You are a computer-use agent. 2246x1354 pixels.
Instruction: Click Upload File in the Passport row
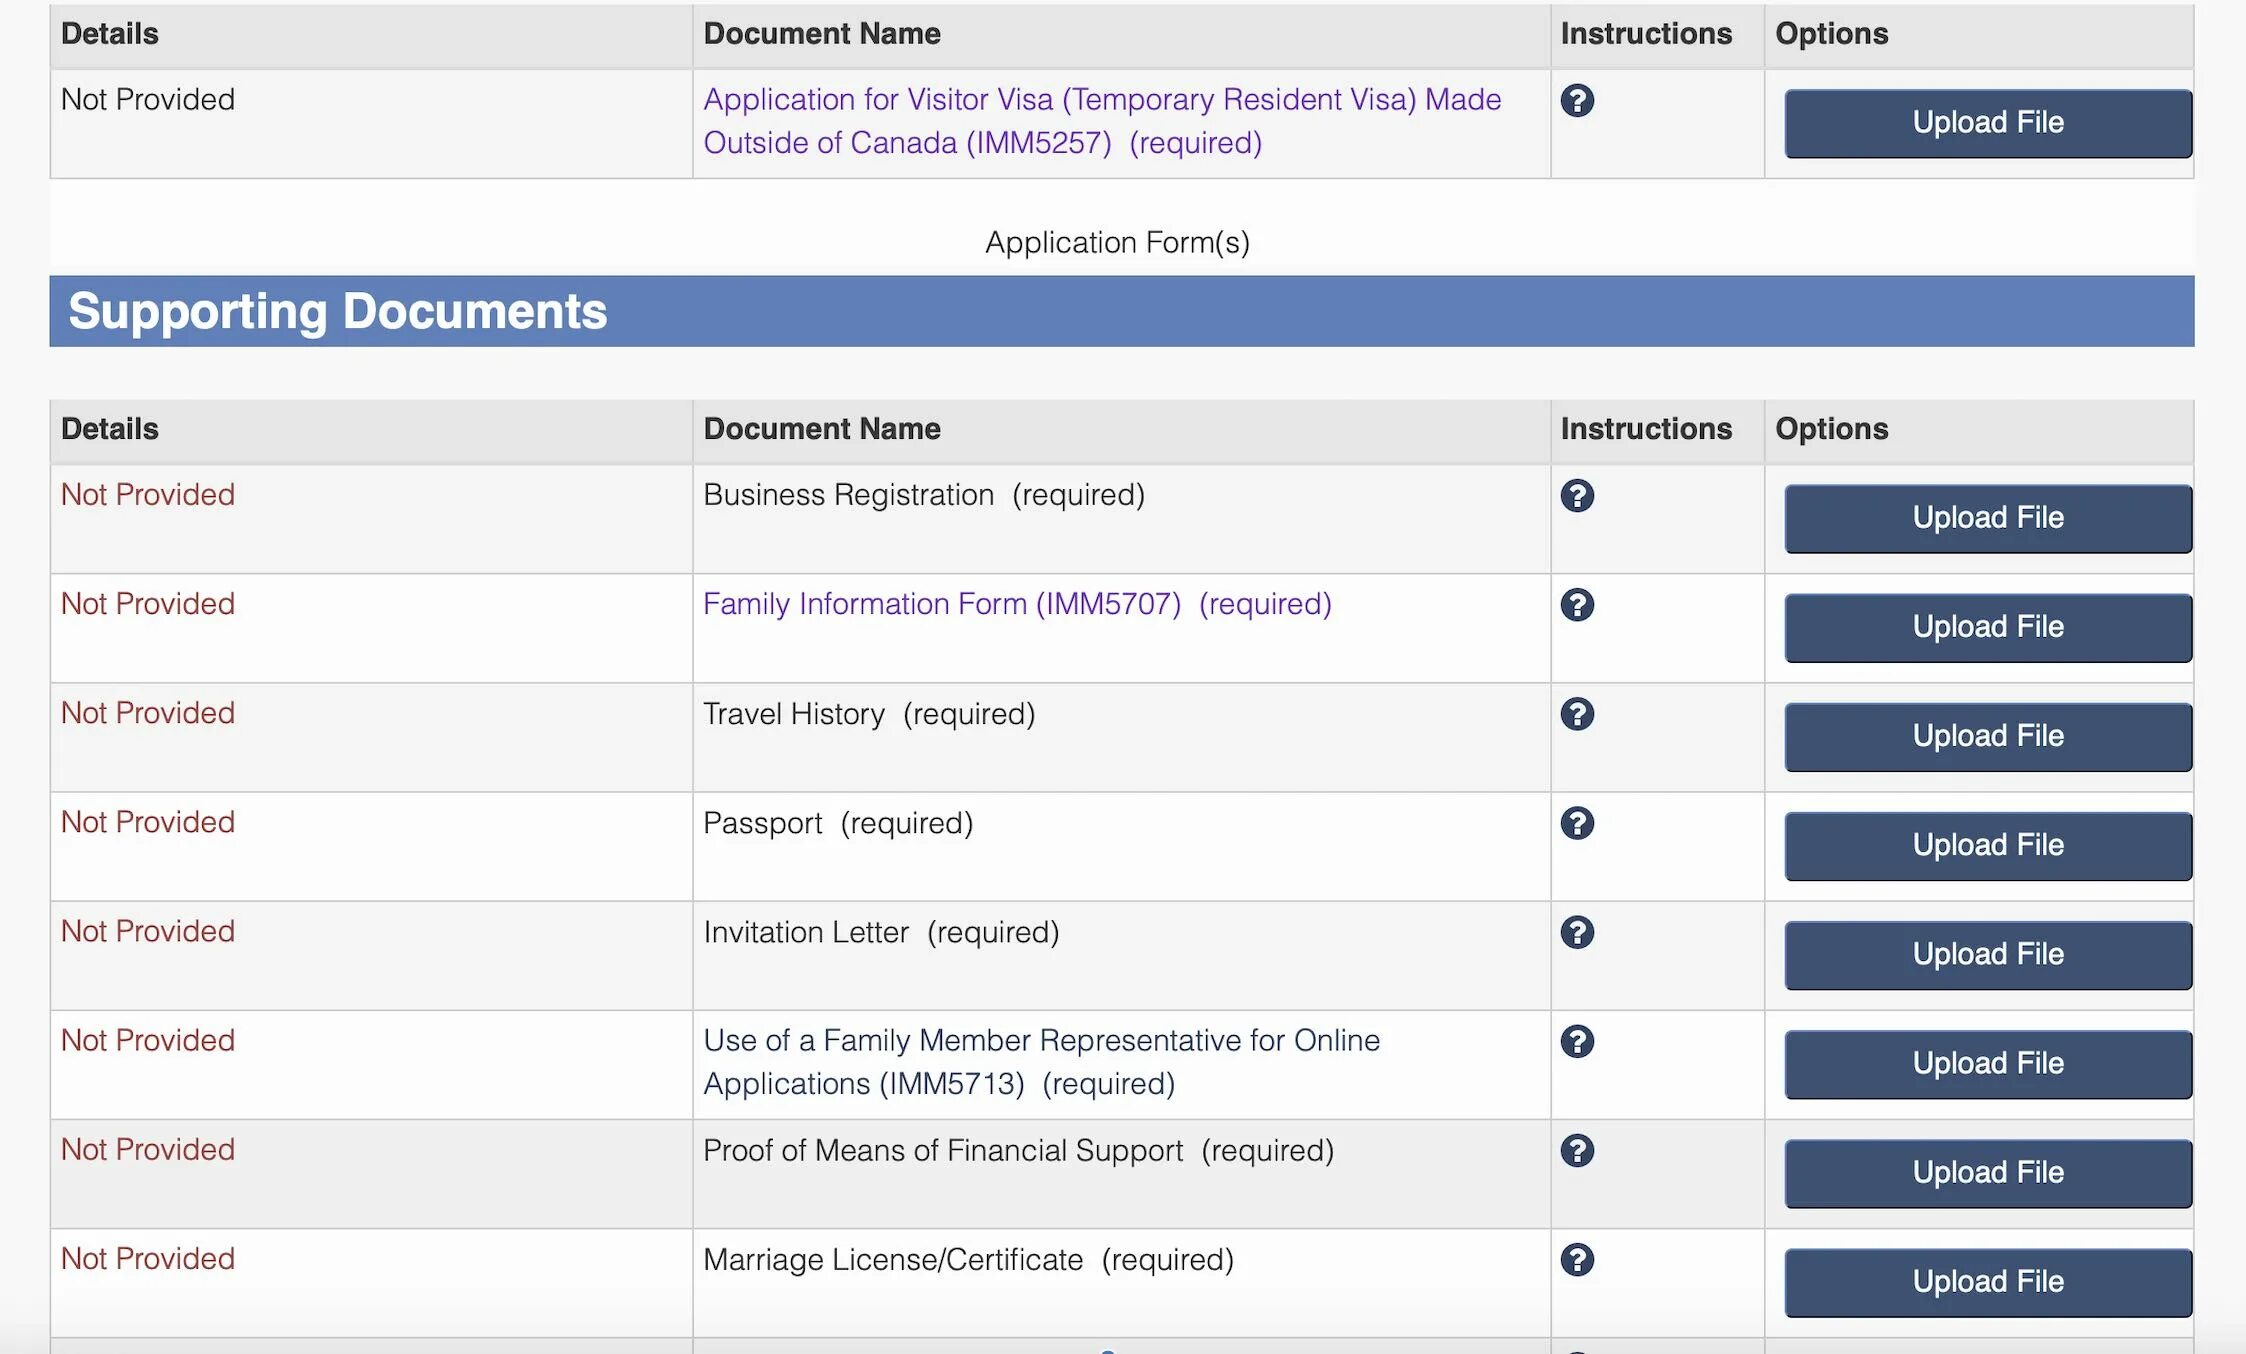pos(1987,845)
